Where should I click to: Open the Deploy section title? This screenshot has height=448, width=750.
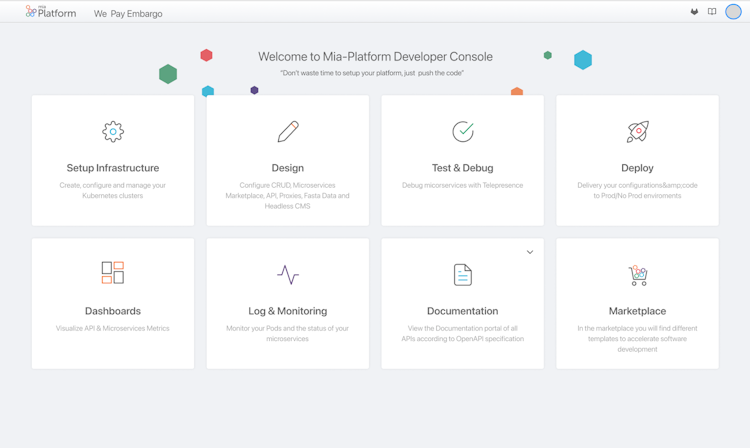[x=637, y=168]
